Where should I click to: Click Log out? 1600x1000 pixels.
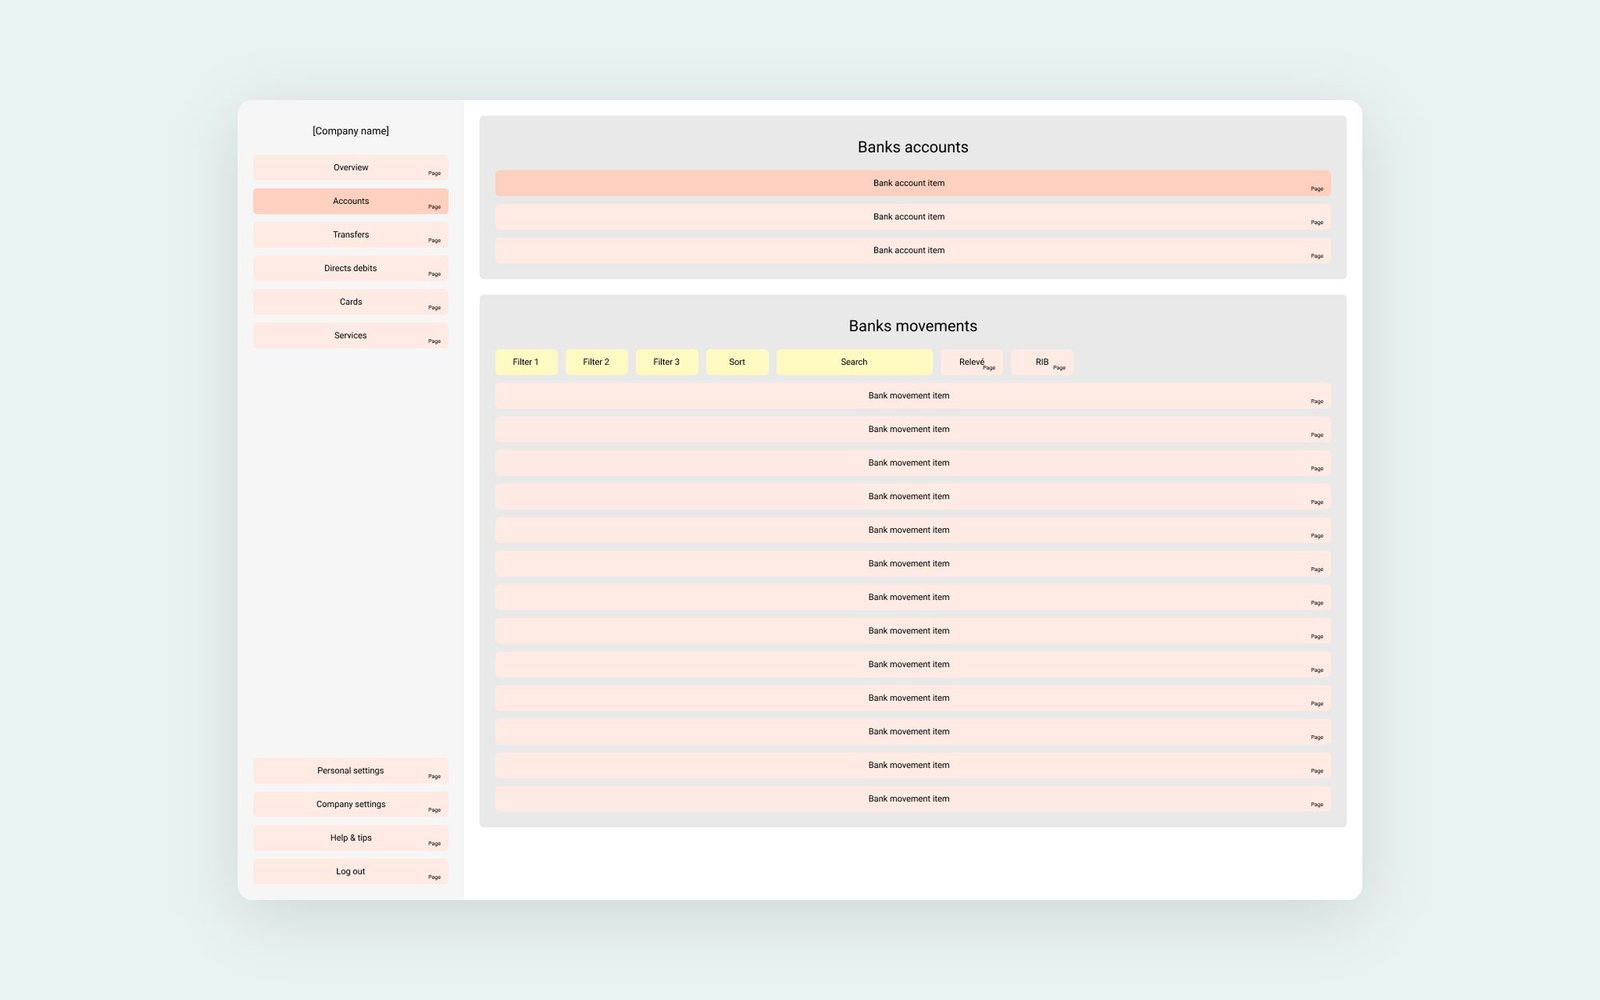(350, 872)
